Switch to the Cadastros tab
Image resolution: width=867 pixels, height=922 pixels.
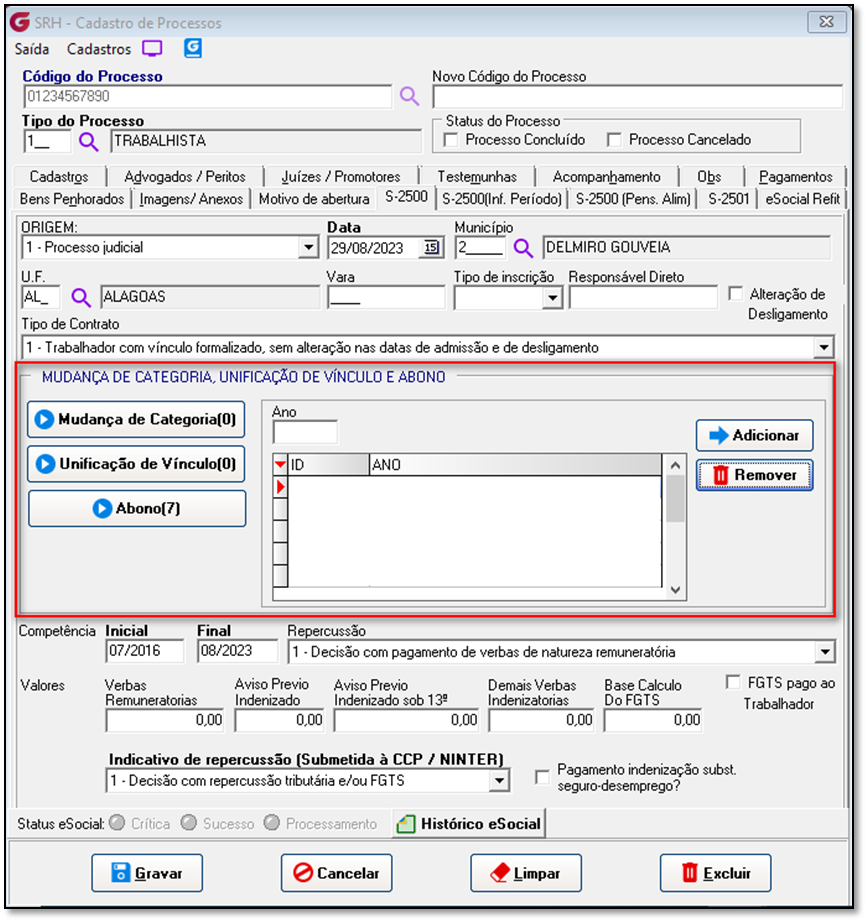[59, 177]
